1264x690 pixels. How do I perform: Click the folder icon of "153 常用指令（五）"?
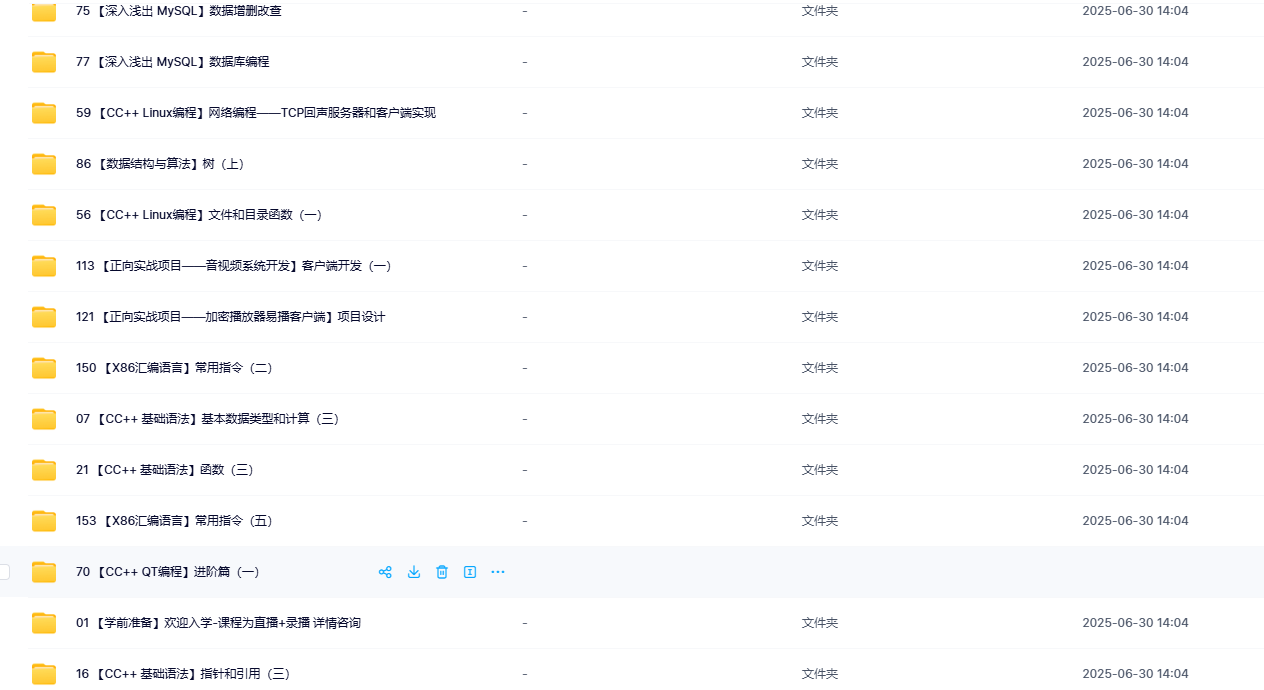pos(43,520)
